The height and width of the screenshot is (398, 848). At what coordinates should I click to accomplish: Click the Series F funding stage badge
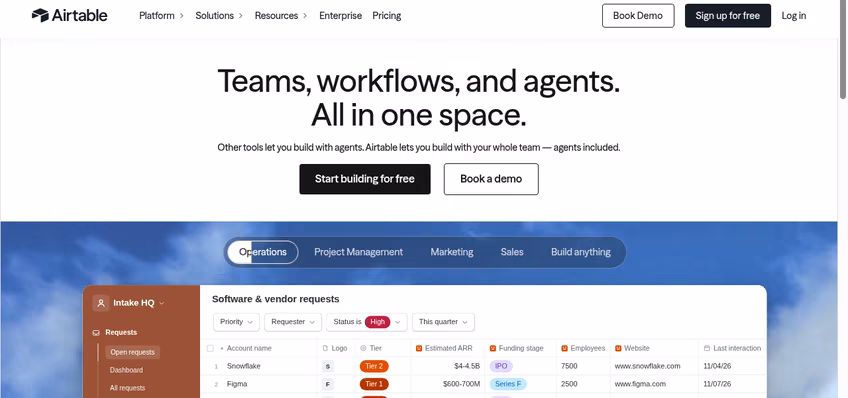[x=508, y=384]
